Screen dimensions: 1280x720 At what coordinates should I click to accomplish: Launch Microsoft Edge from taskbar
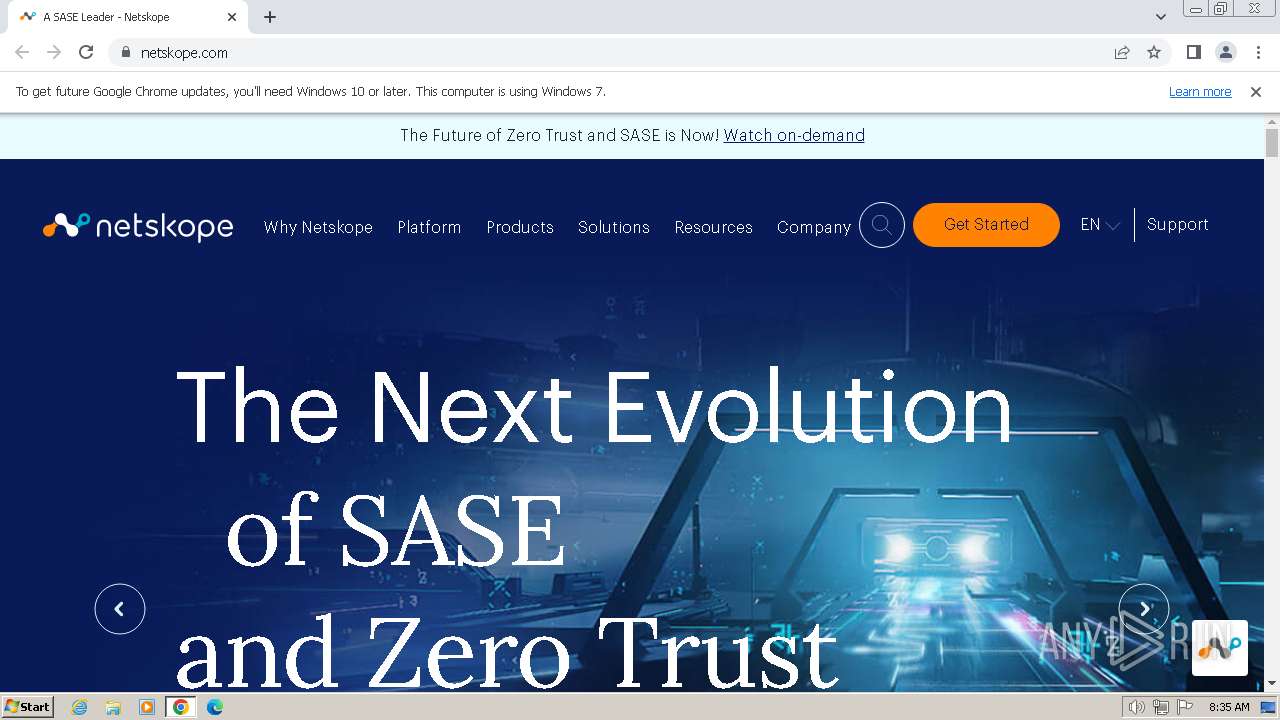pos(215,707)
